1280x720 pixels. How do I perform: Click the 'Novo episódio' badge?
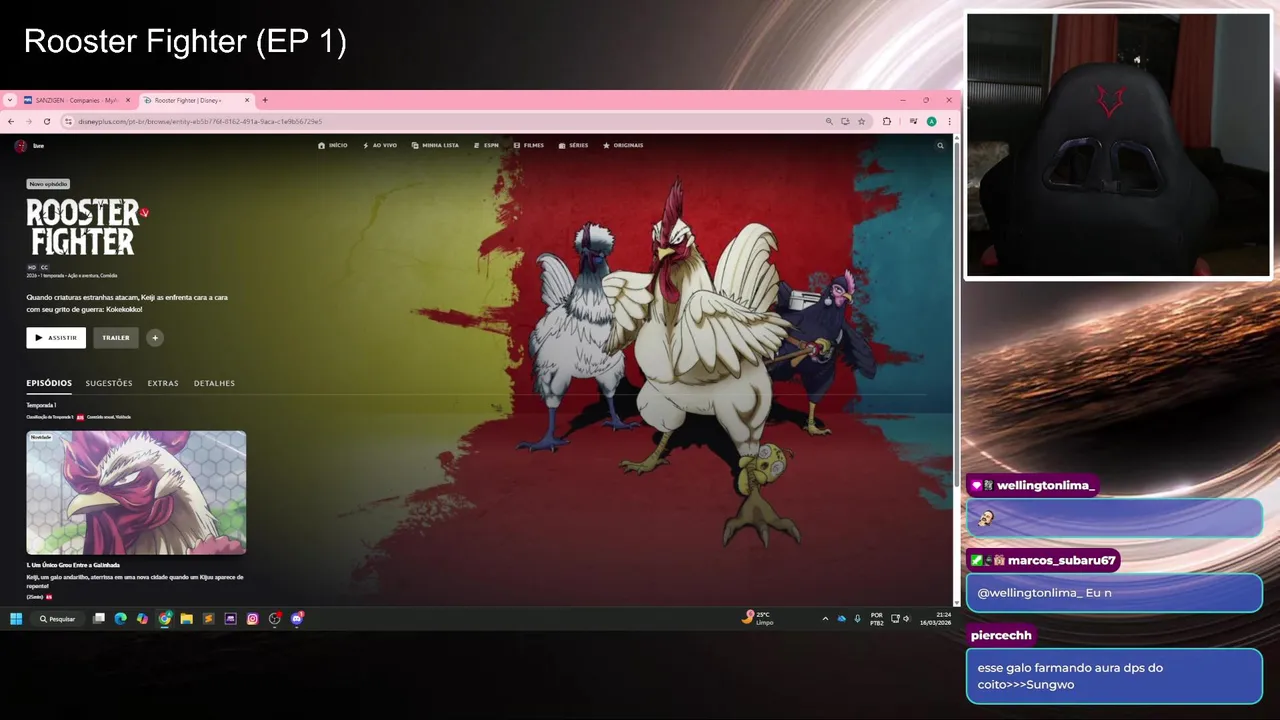click(48, 184)
